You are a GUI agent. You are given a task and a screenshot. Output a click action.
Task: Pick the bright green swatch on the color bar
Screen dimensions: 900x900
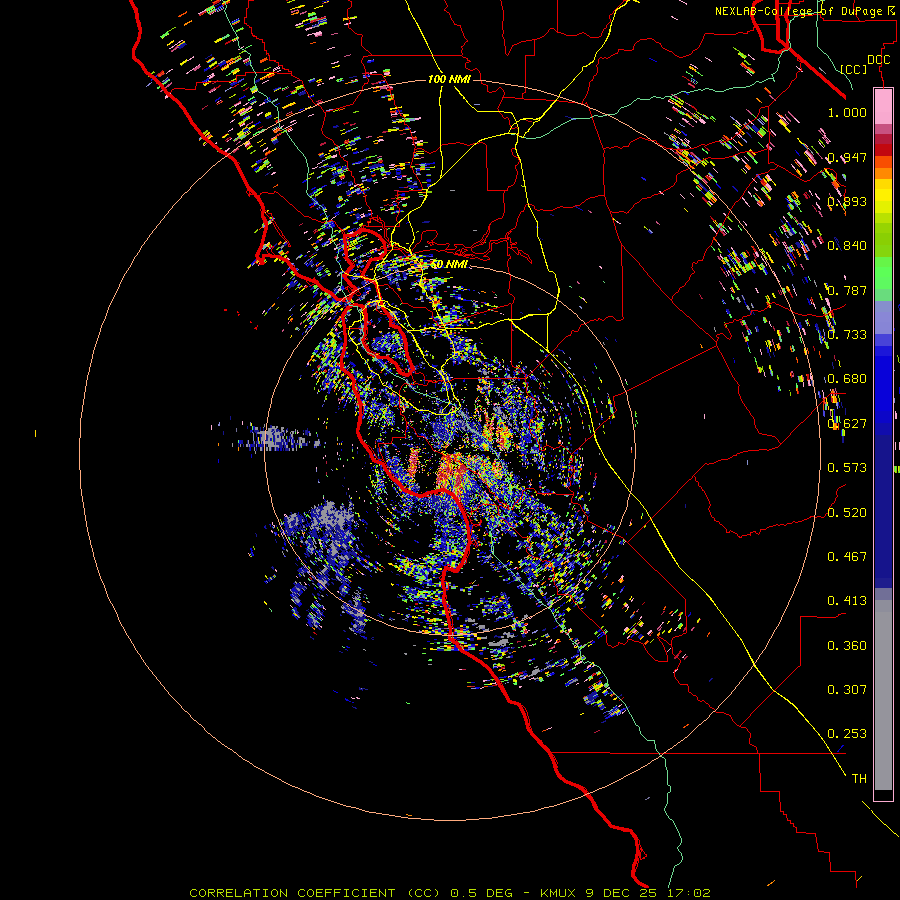click(883, 273)
